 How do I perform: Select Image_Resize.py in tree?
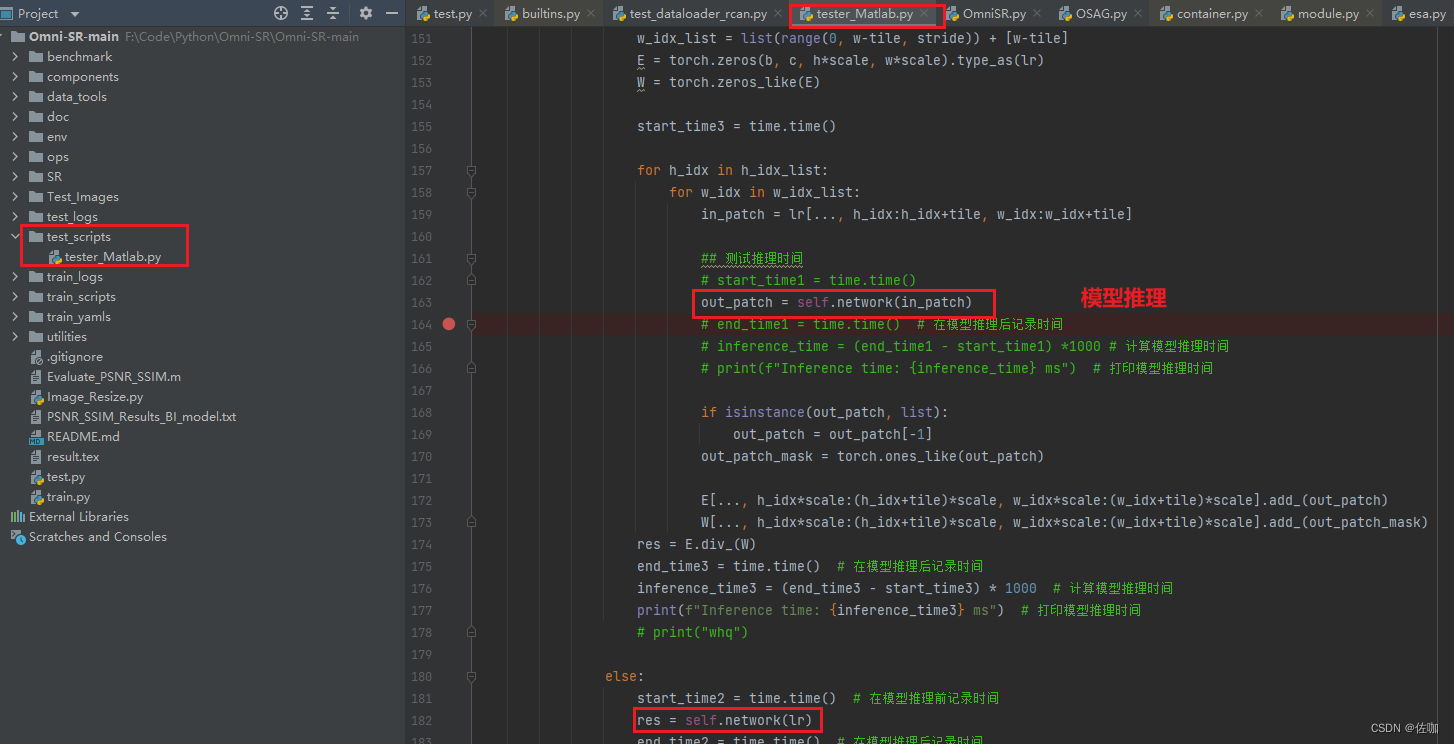86,397
